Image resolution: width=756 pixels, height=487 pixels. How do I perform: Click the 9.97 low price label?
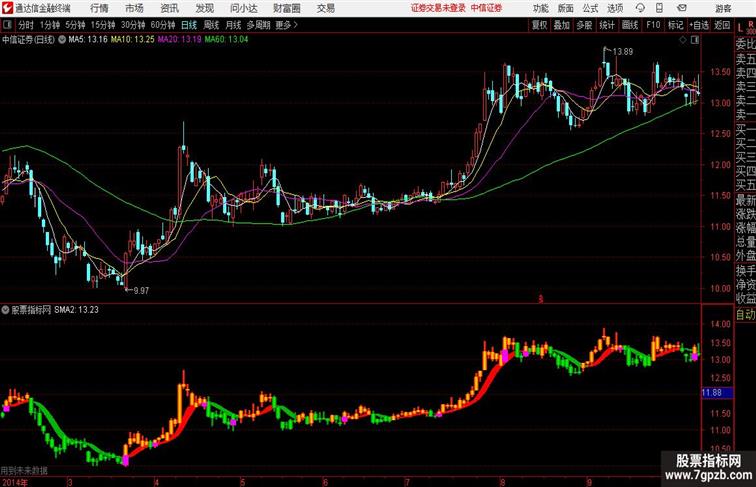point(141,291)
